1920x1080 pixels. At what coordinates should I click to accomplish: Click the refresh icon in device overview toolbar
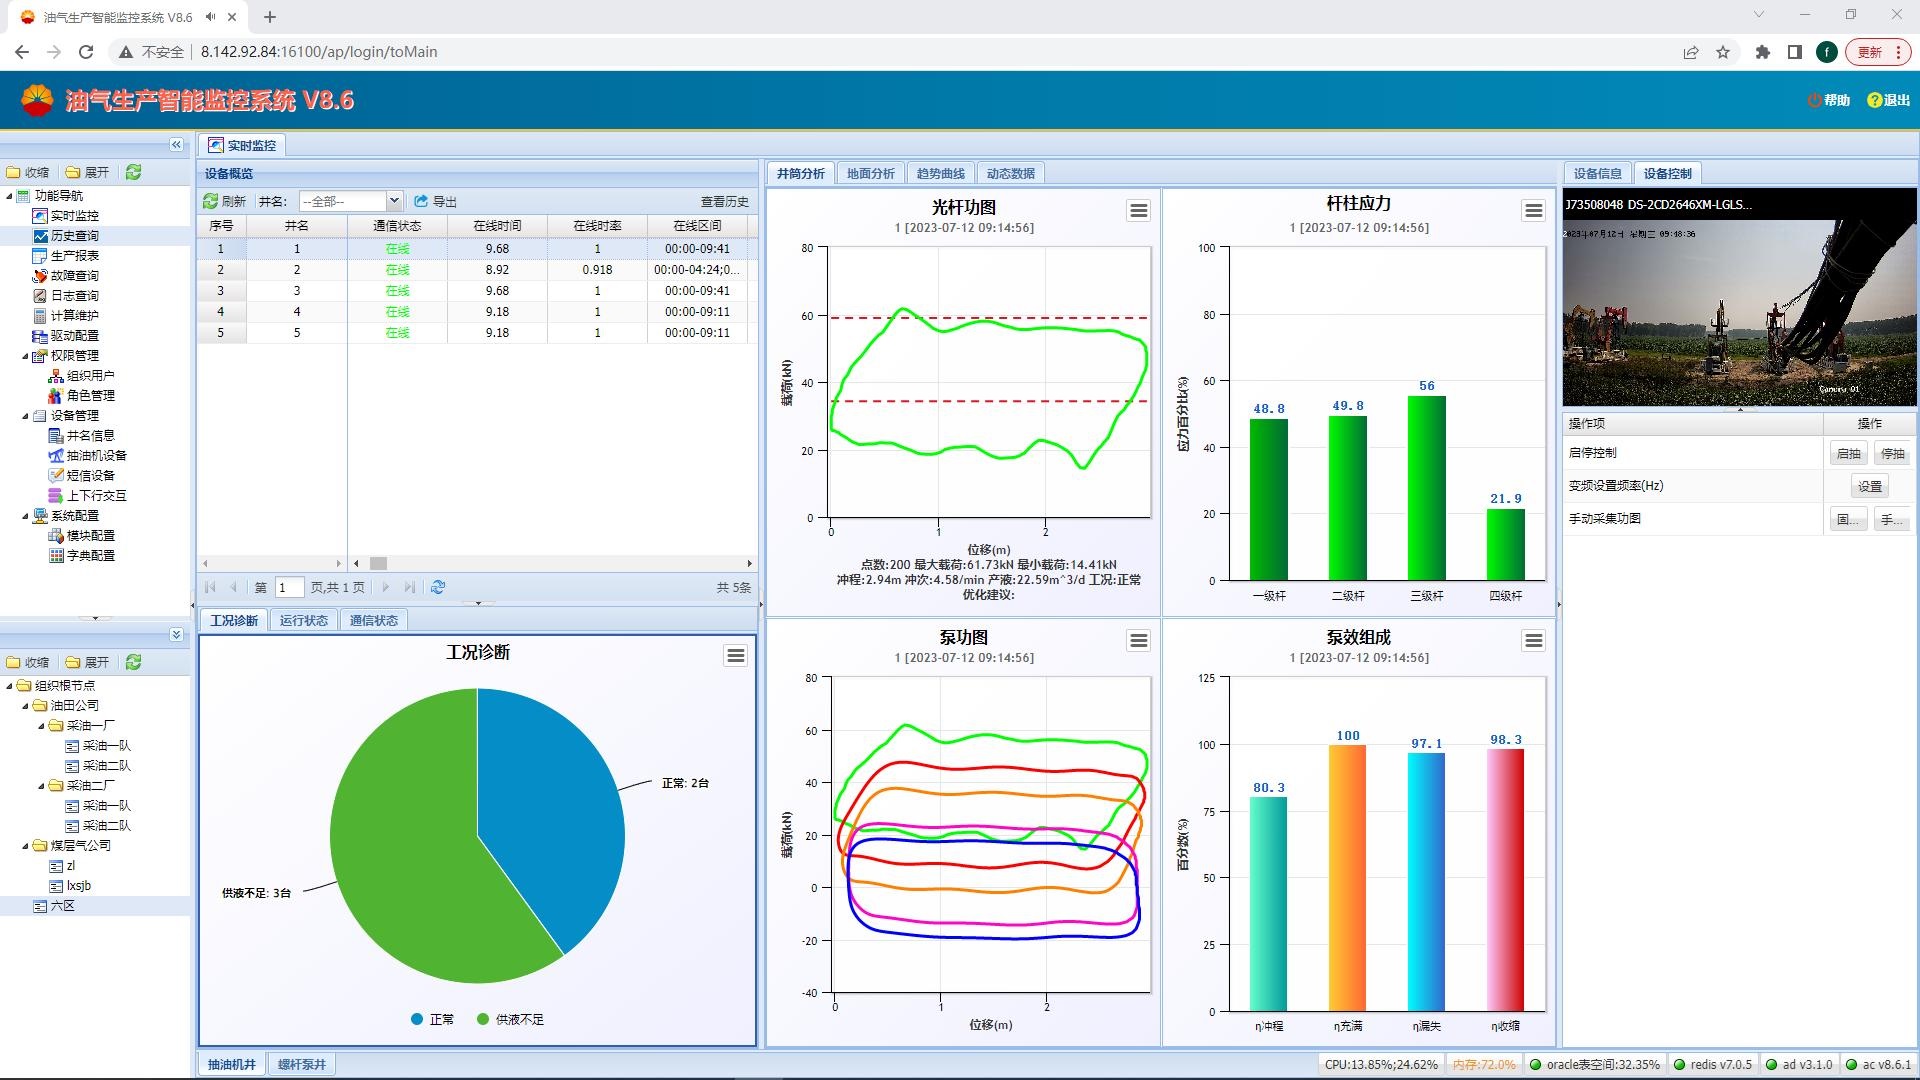[211, 201]
